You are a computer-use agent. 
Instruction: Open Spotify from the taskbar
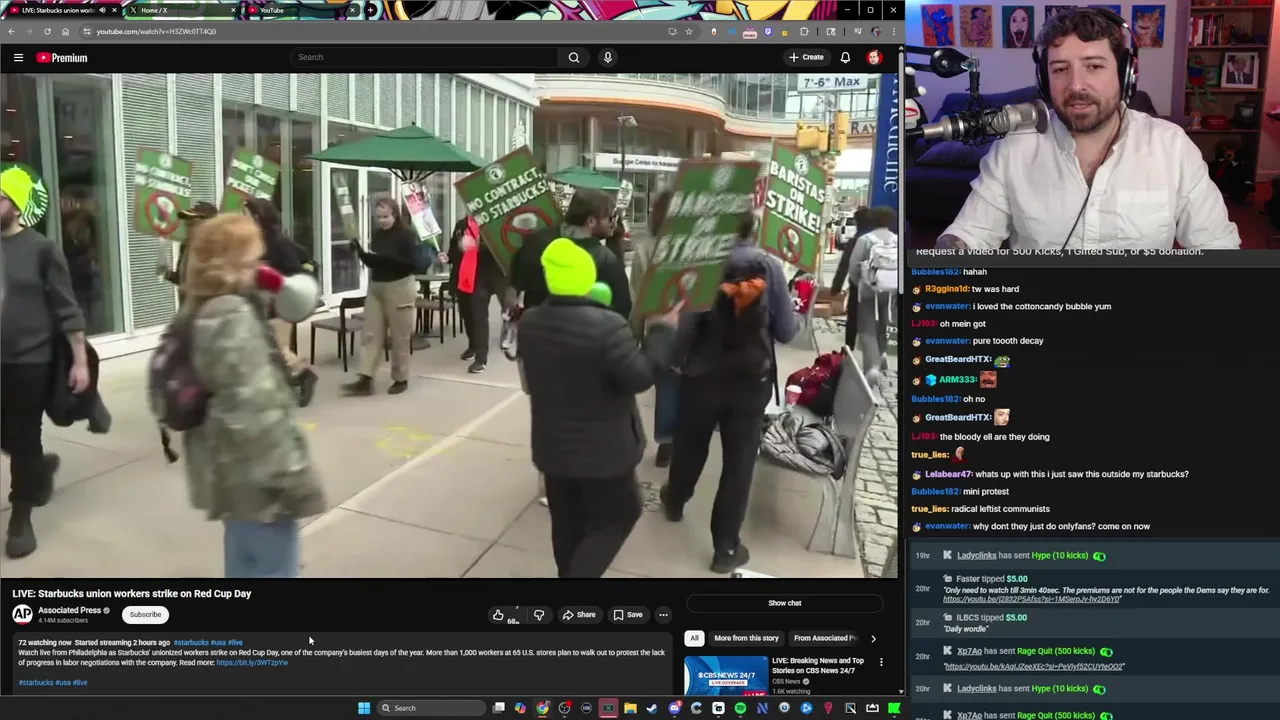[x=740, y=708]
